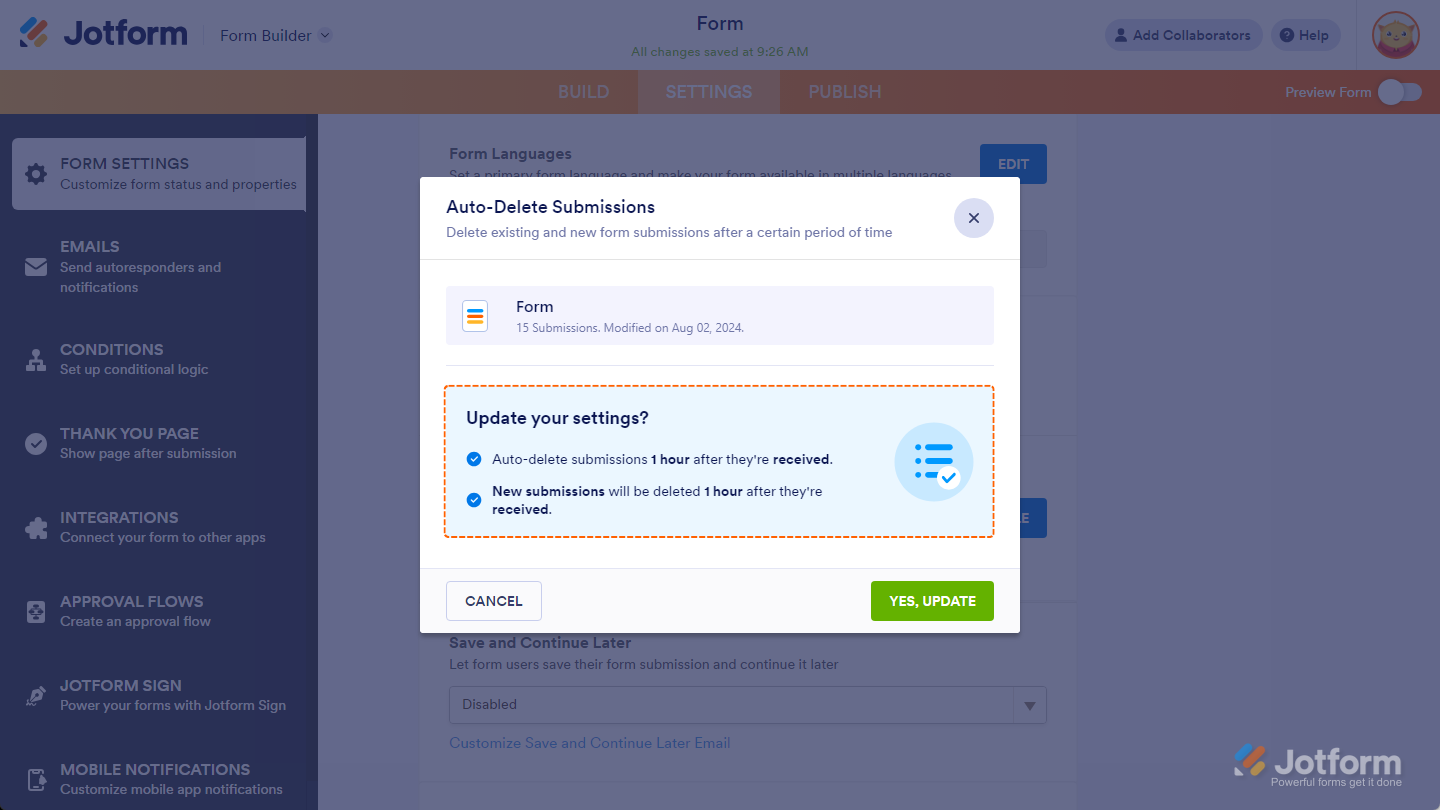The width and height of the screenshot is (1440, 810).
Task: Click the New submissions deletion checkmark
Action: pyautogui.click(x=474, y=500)
